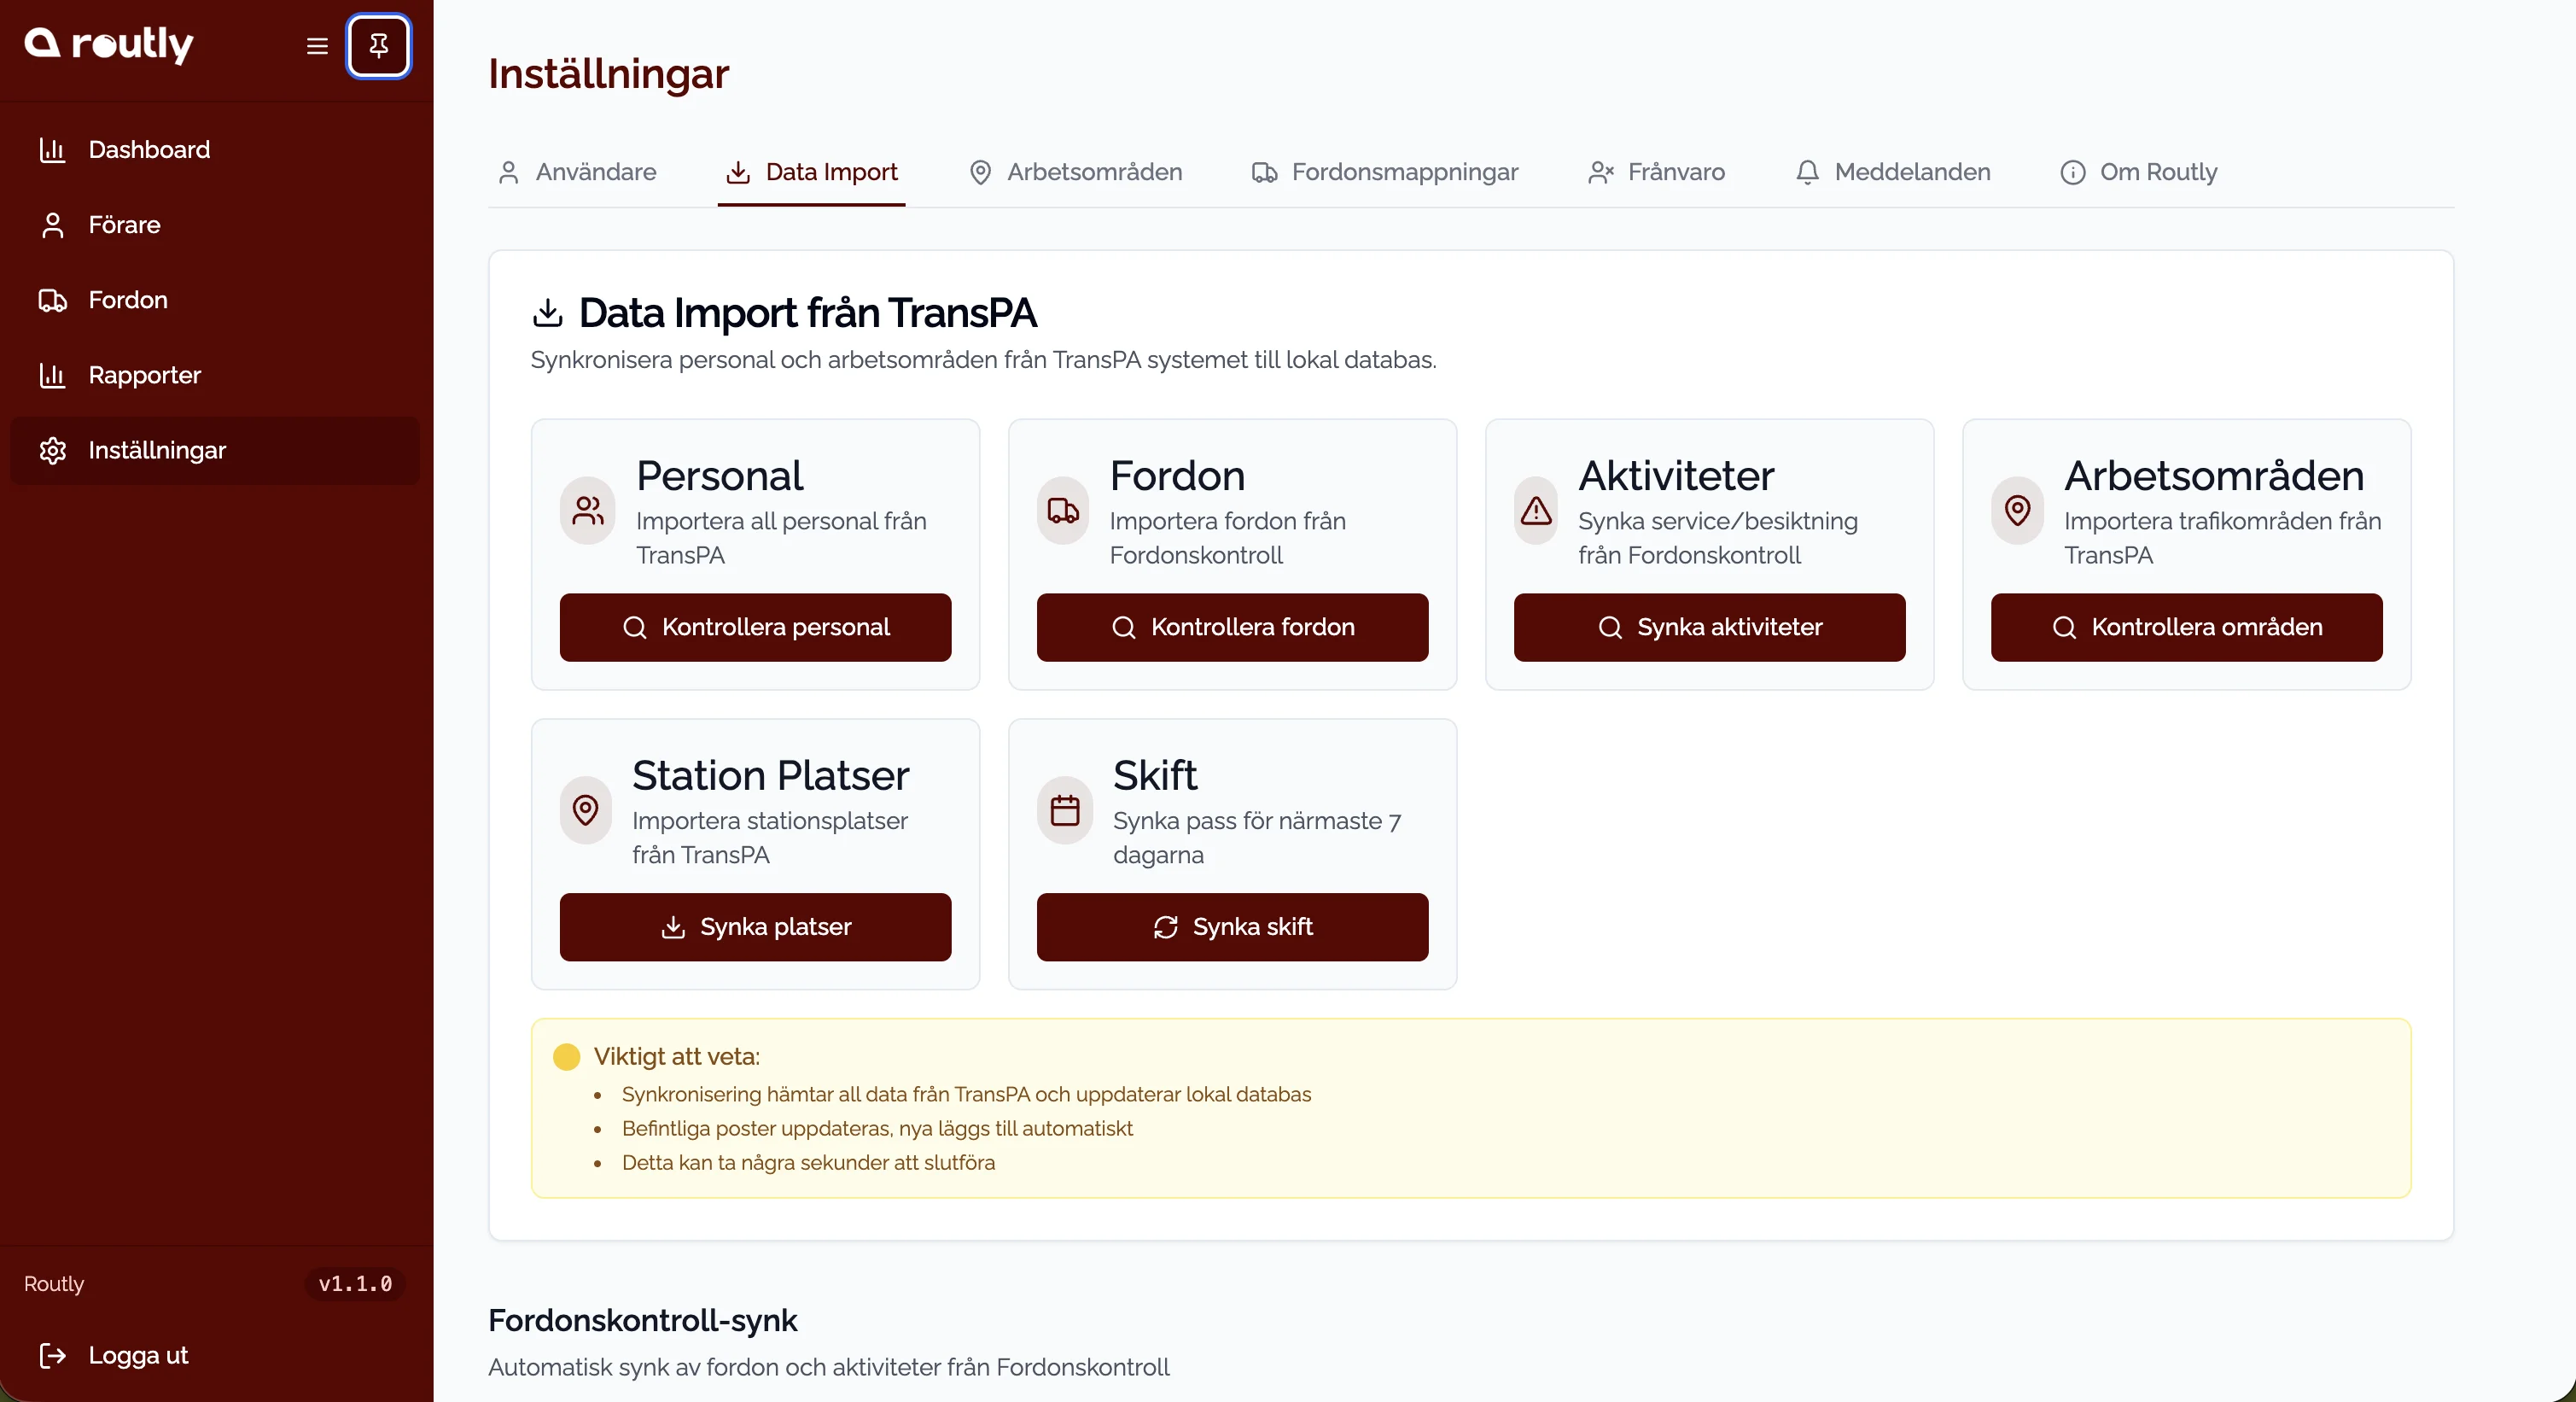Click the pin icon in the top bar

point(379,46)
